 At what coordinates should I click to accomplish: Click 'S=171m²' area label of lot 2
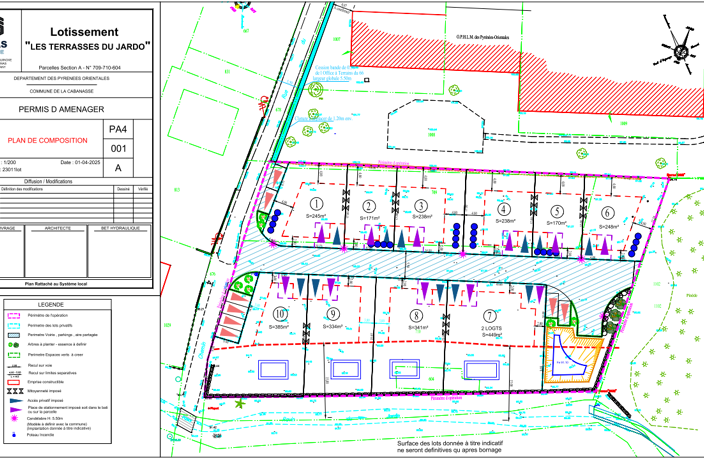click(370, 218)
